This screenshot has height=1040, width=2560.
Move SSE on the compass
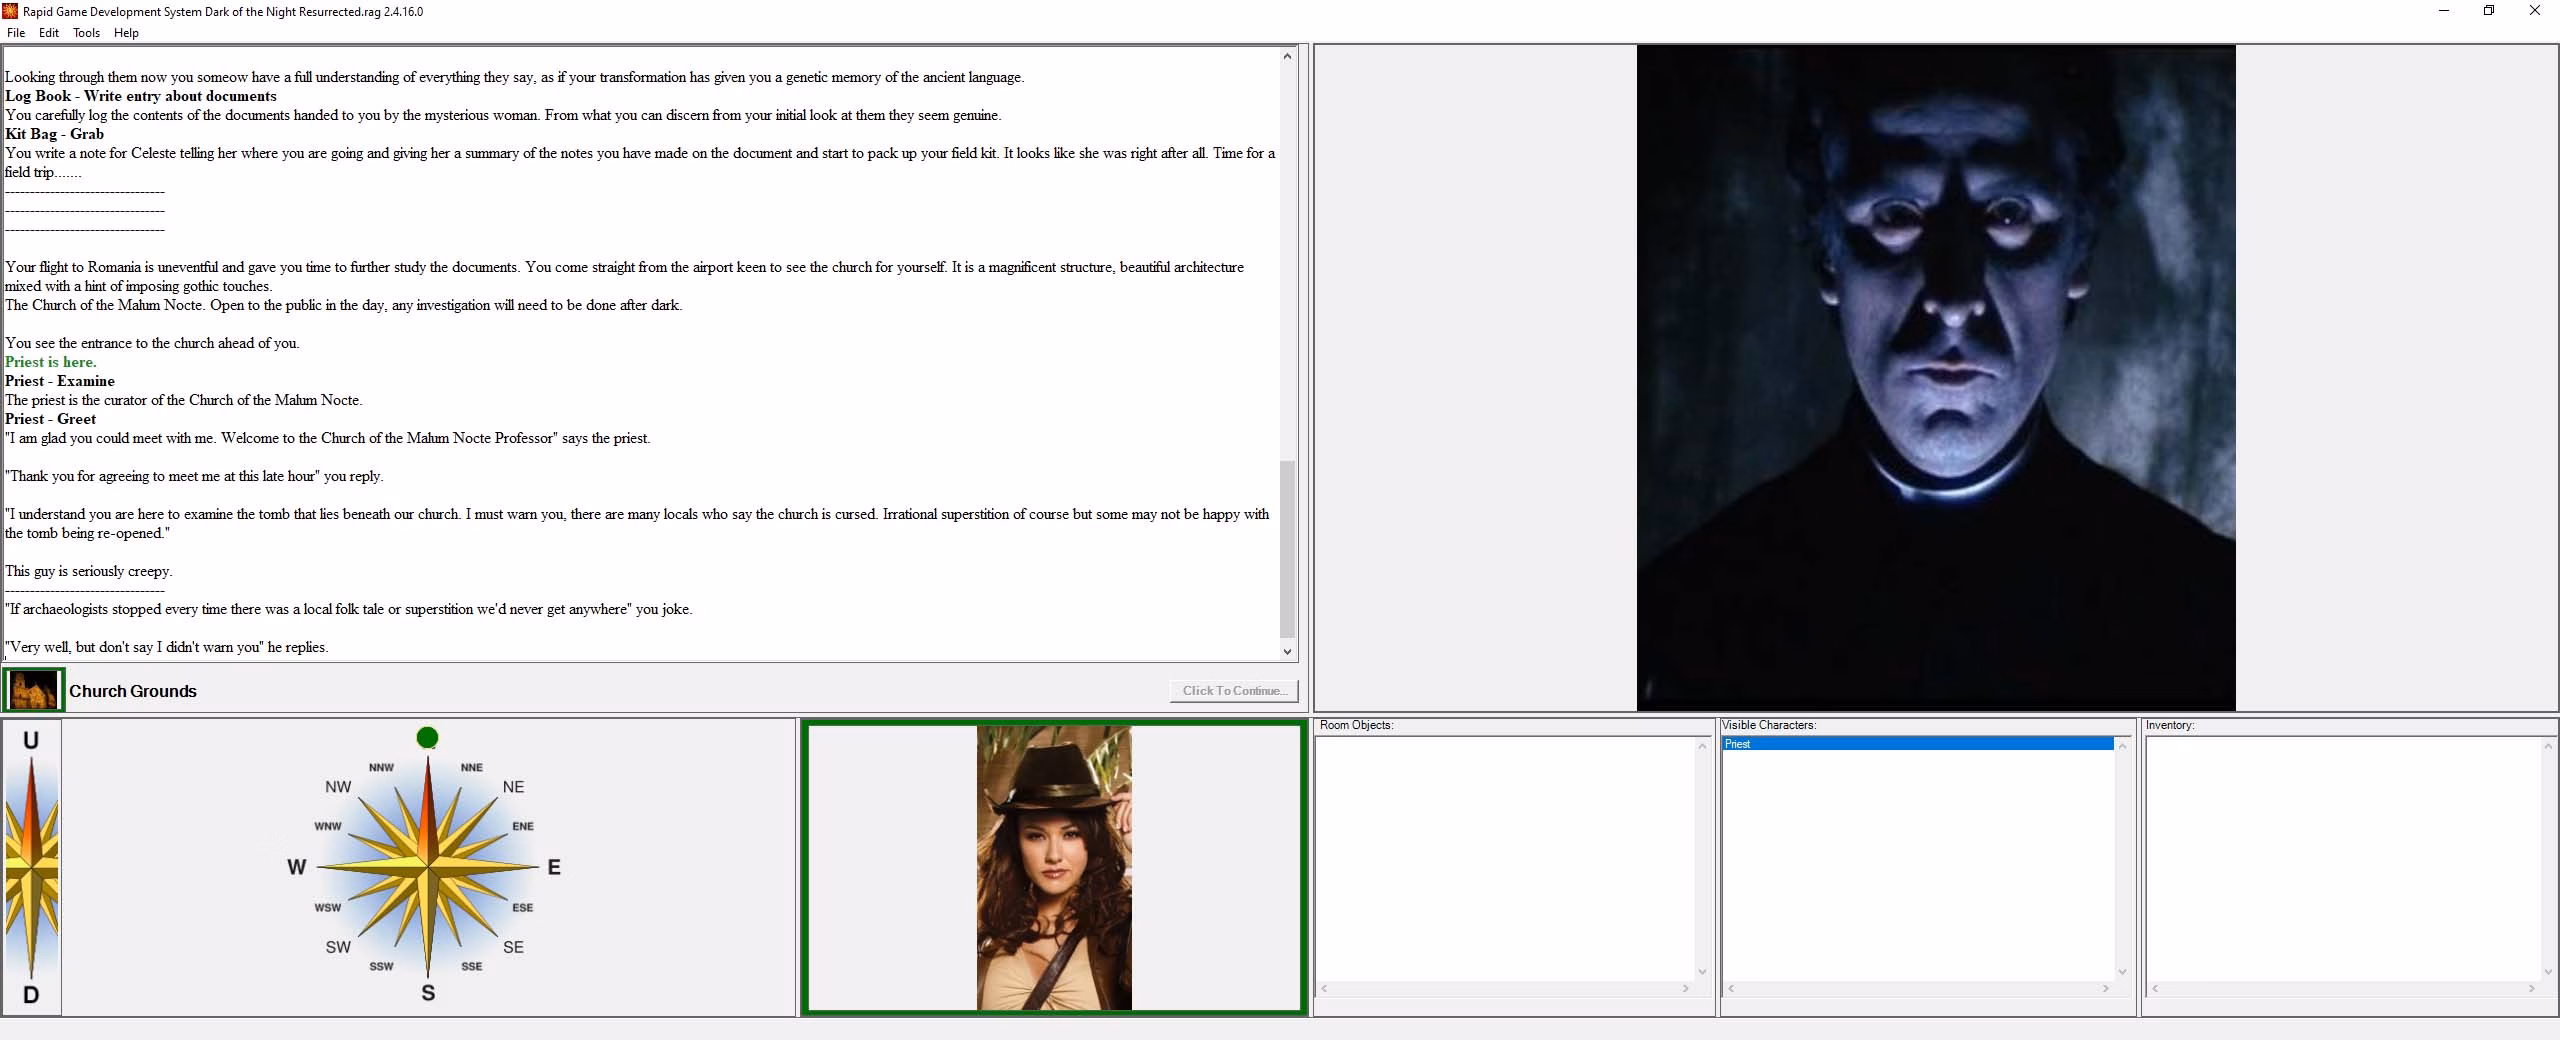click(x=472, y=966)
